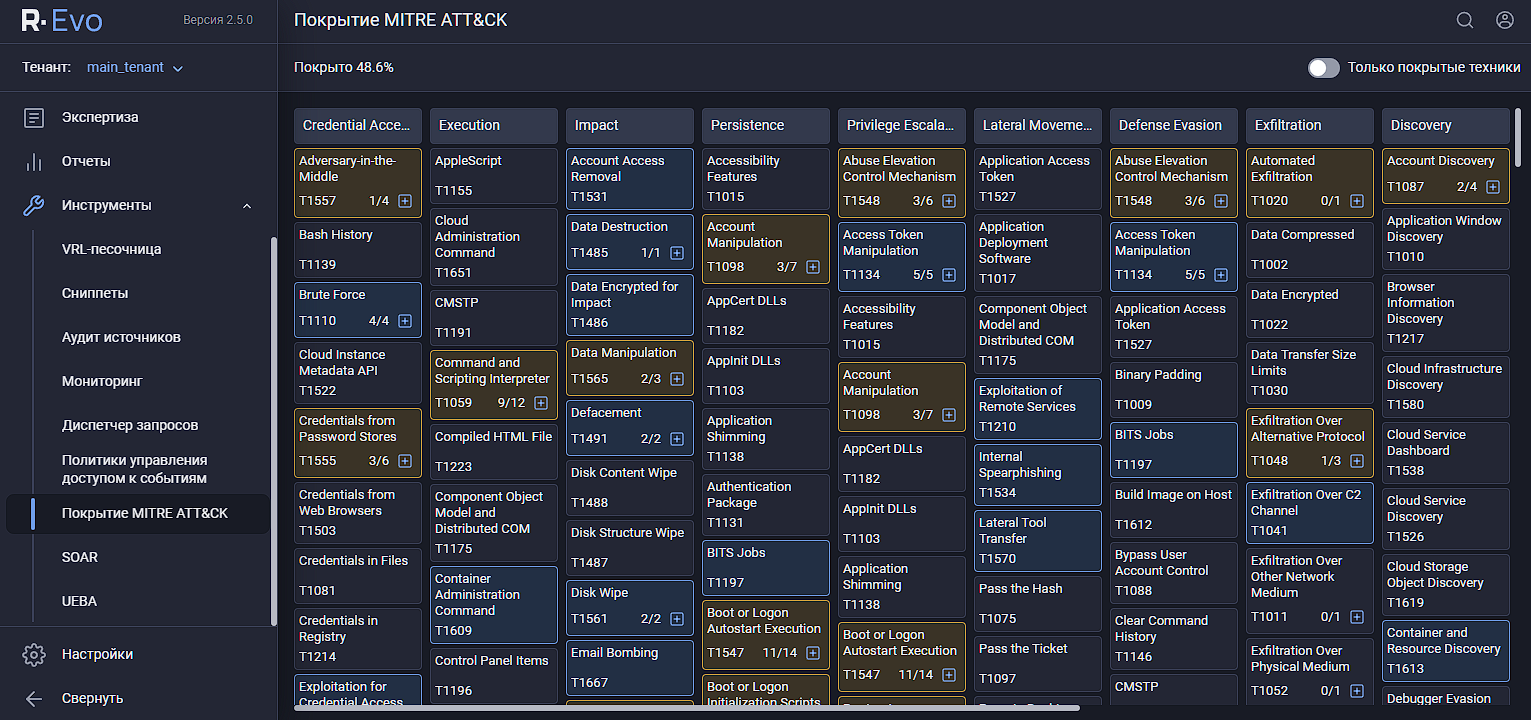Open the BITS Jobs T1197 Persistence card
This screenshot has height=720, width=1531.
(765, 567)
